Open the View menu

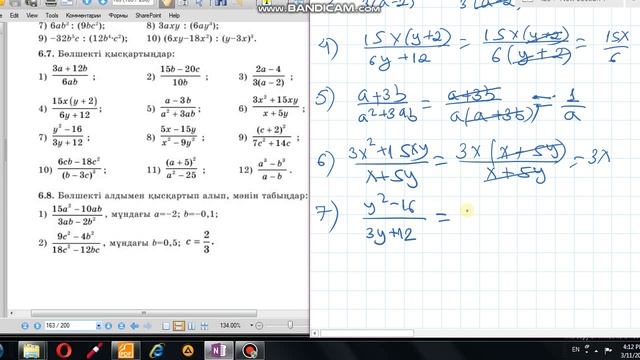pyautogui.click(x=32, y=16)
